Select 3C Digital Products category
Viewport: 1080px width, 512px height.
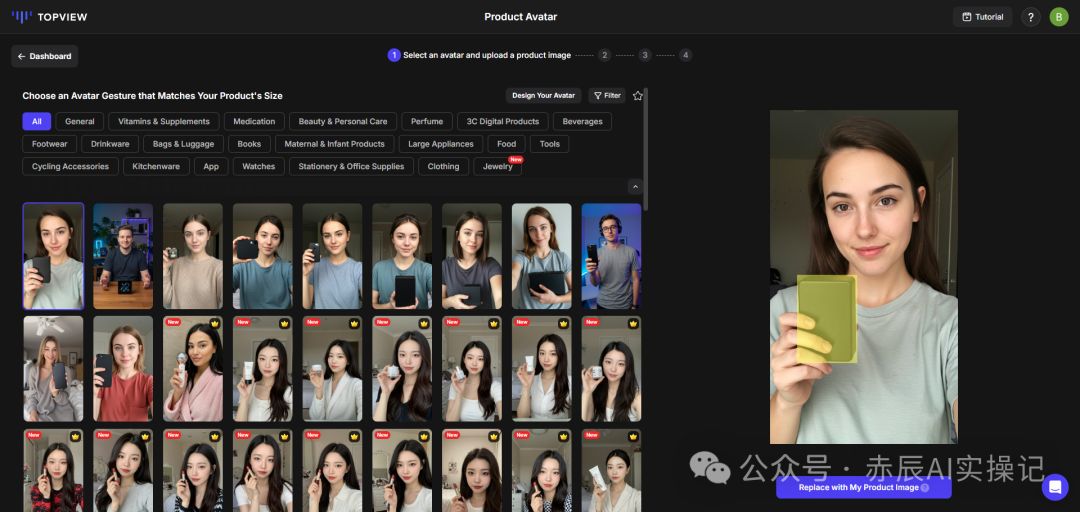pos(503,121)
